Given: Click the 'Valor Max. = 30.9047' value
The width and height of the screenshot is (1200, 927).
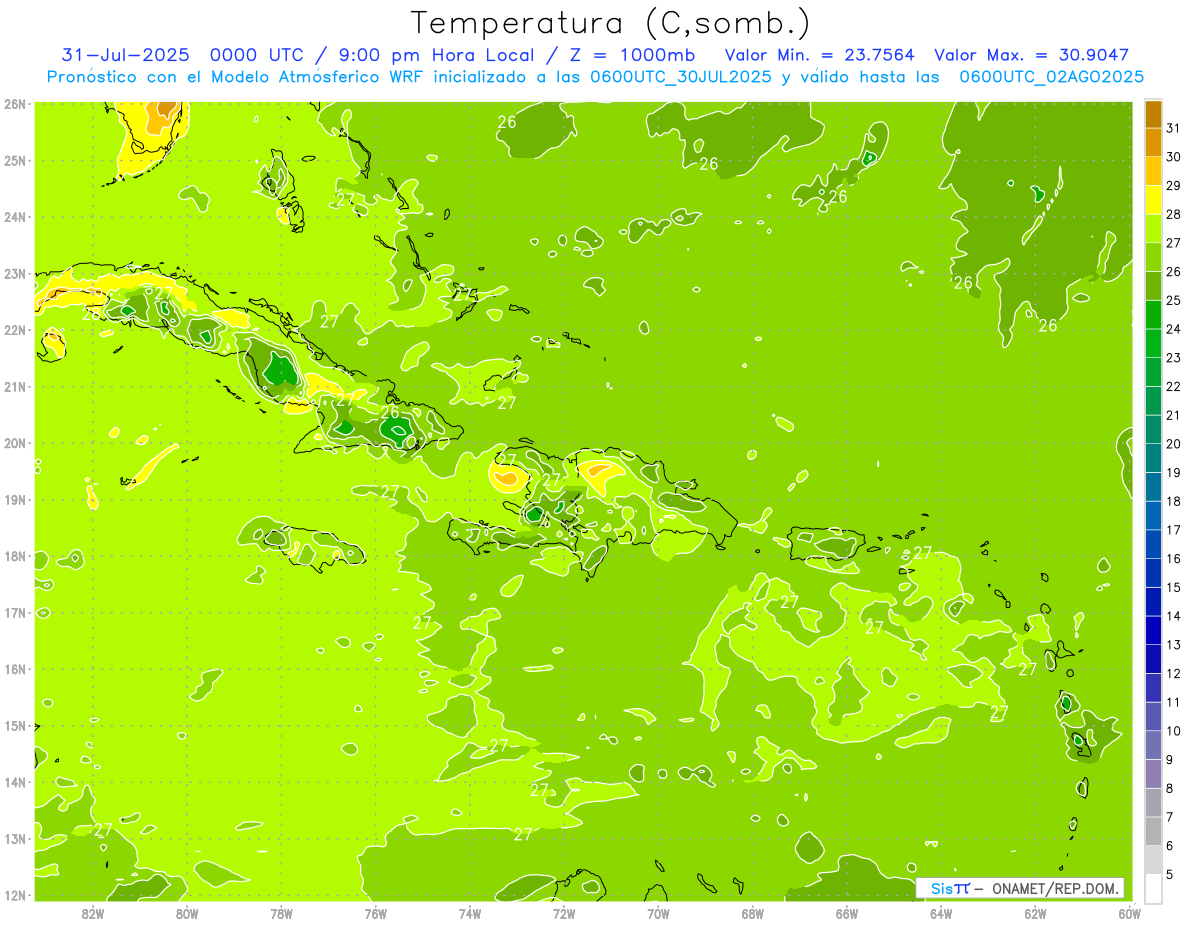Looking at the screenshot, I should pos(1031,55).
